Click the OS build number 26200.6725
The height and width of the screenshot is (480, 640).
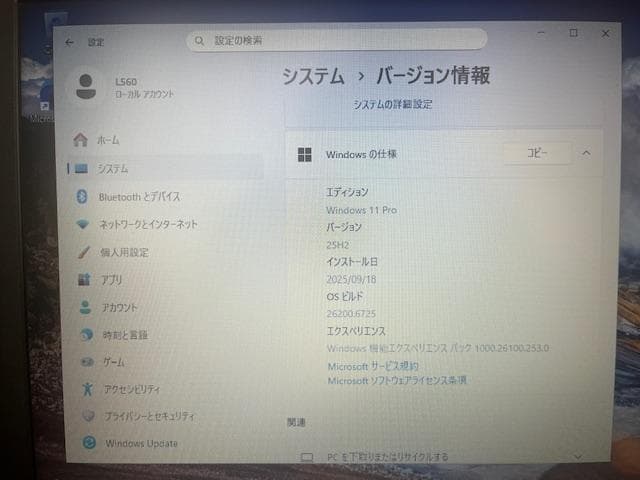click(351, 314)
